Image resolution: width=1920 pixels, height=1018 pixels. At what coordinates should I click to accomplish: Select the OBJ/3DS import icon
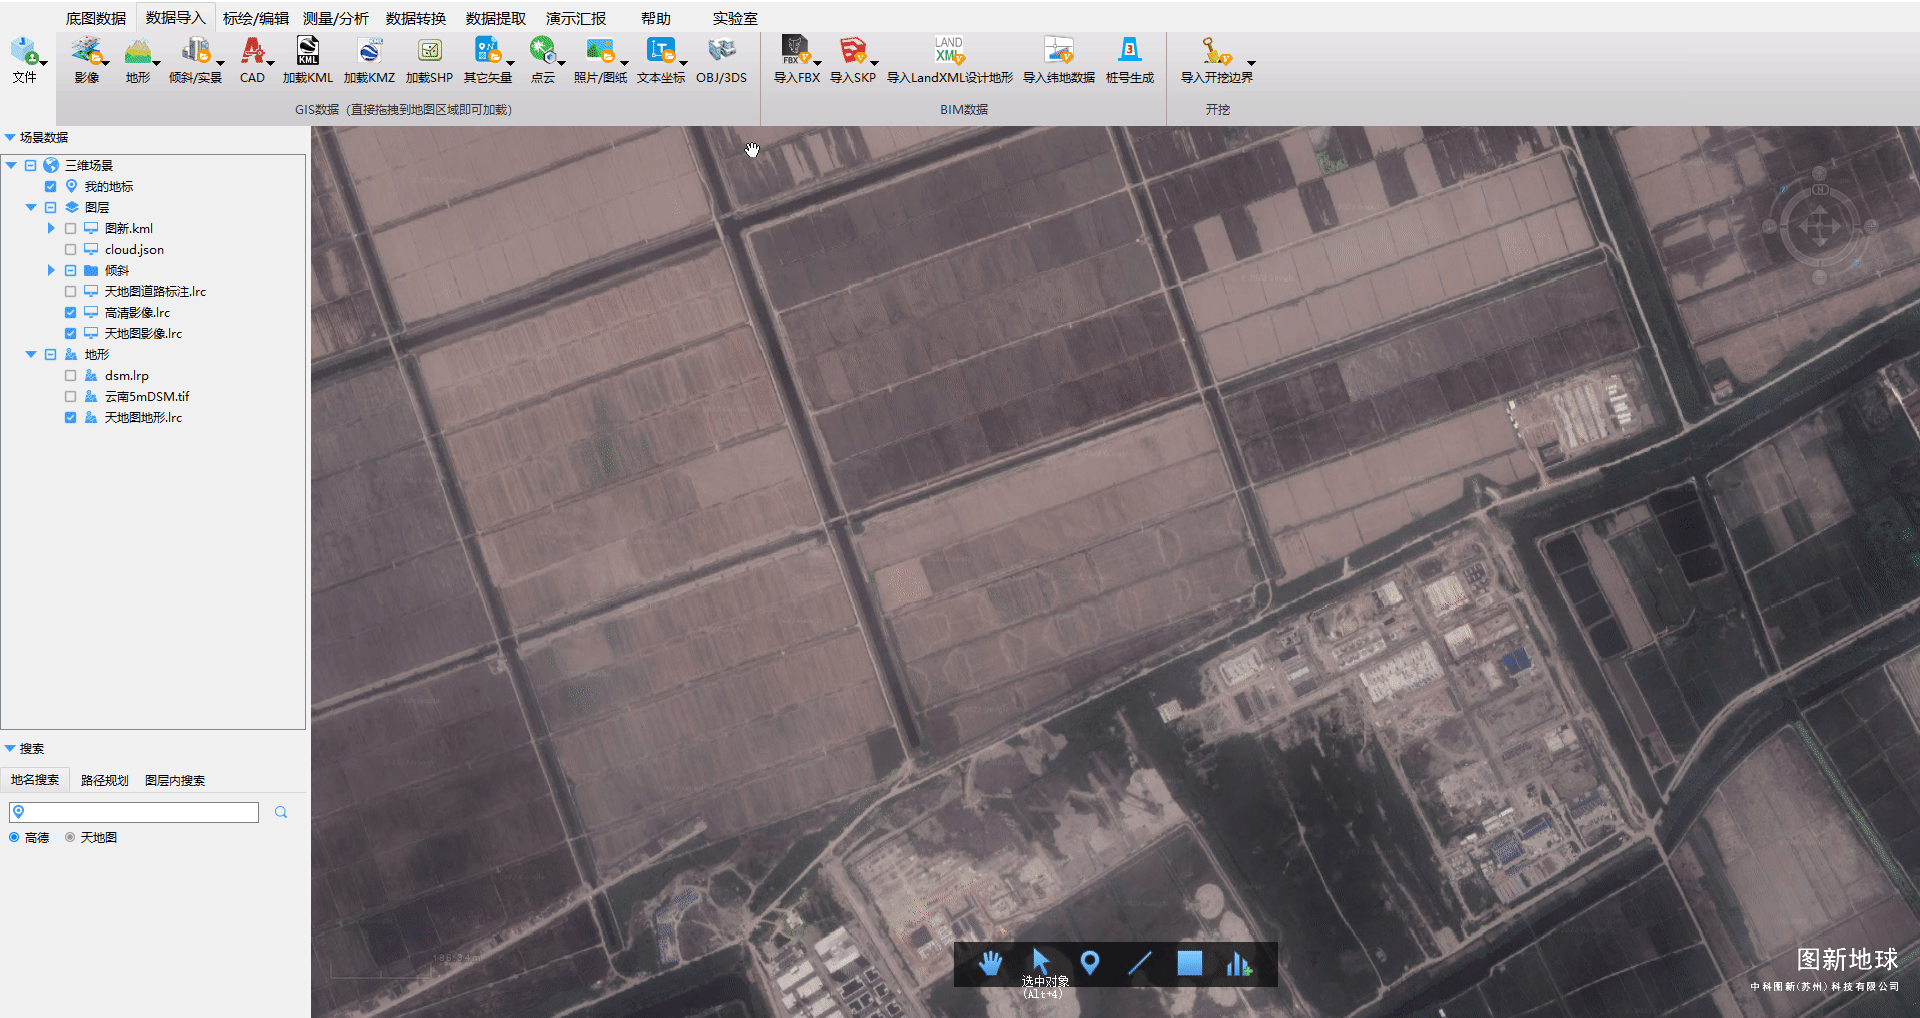click(721, 52)
